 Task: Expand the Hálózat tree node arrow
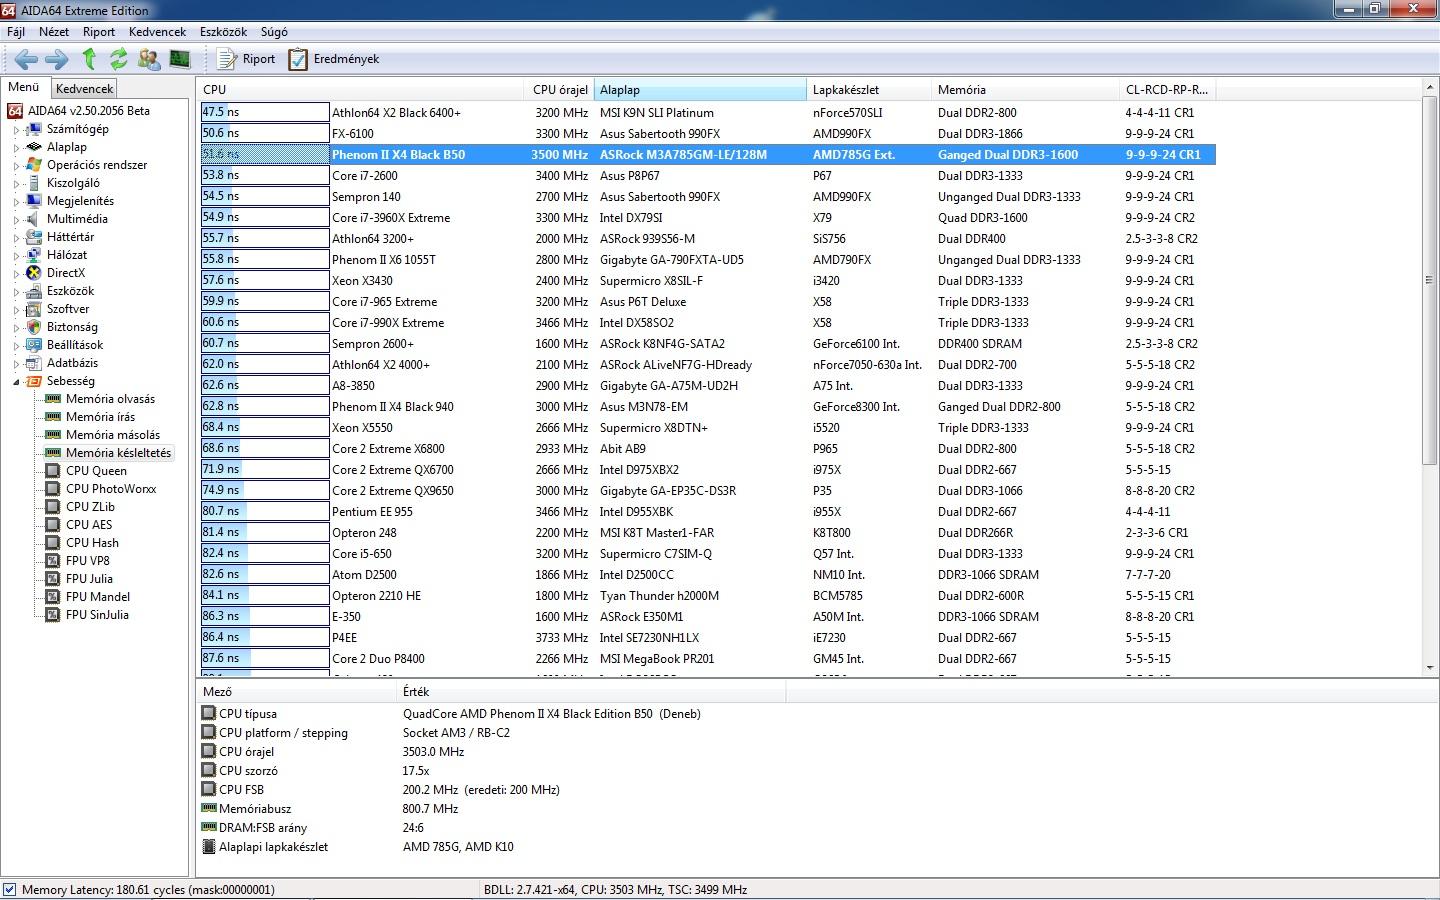[16, 256]
